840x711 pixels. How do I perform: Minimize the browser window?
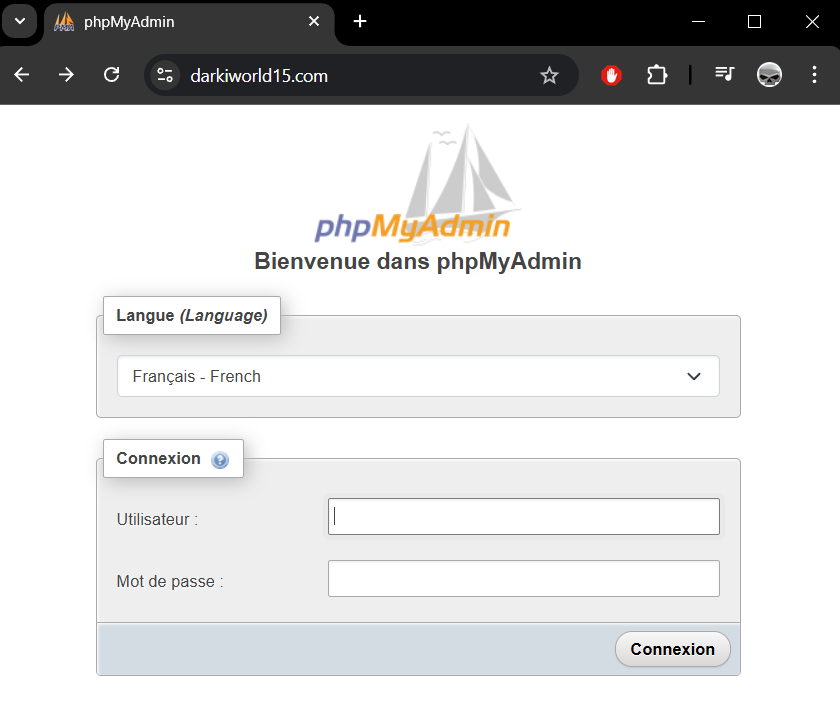pos(698,21)
